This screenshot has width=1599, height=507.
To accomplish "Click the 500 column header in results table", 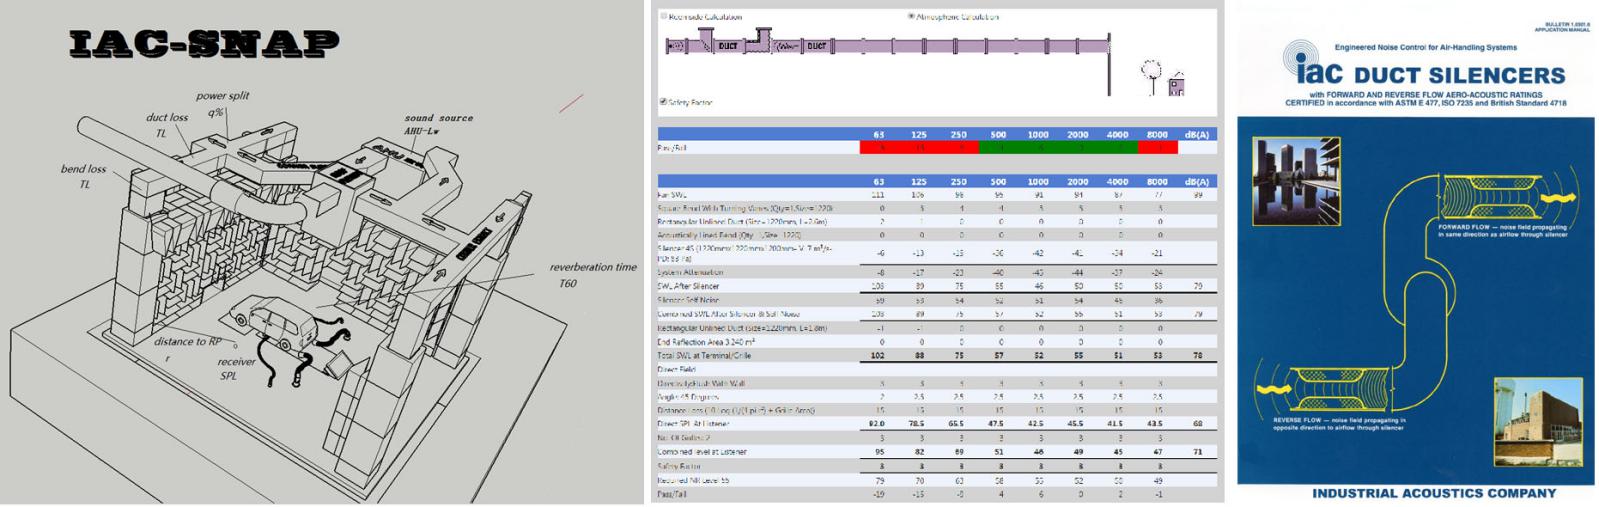I will [x=996, y=181].
